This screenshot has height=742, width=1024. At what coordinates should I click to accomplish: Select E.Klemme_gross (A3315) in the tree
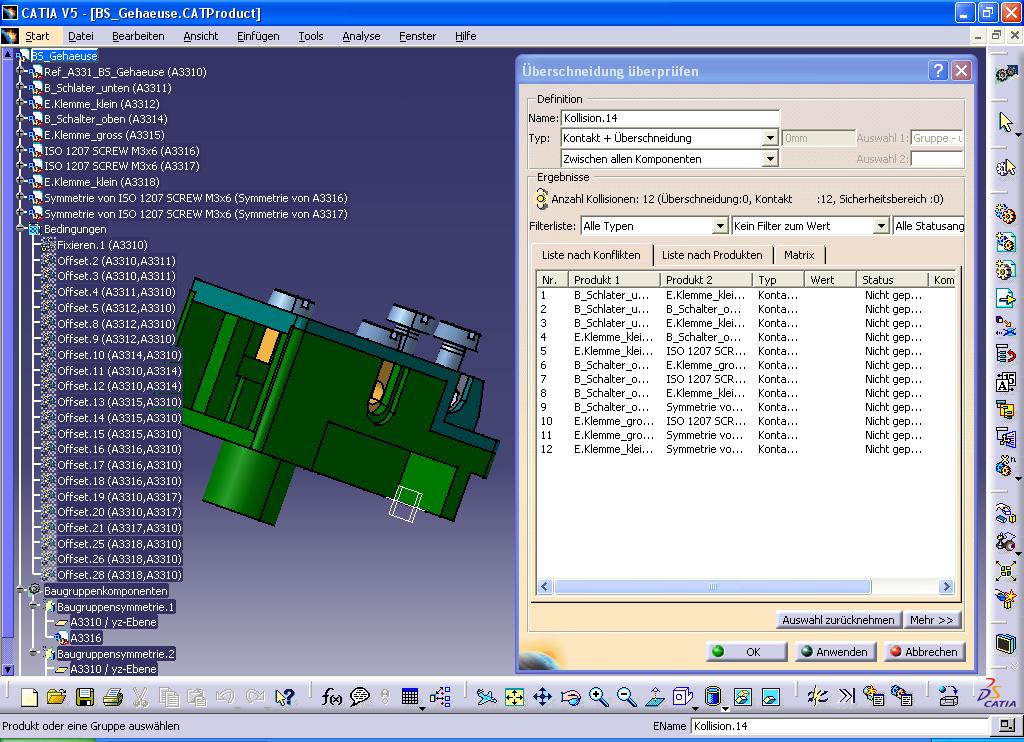tap(104, 135)
